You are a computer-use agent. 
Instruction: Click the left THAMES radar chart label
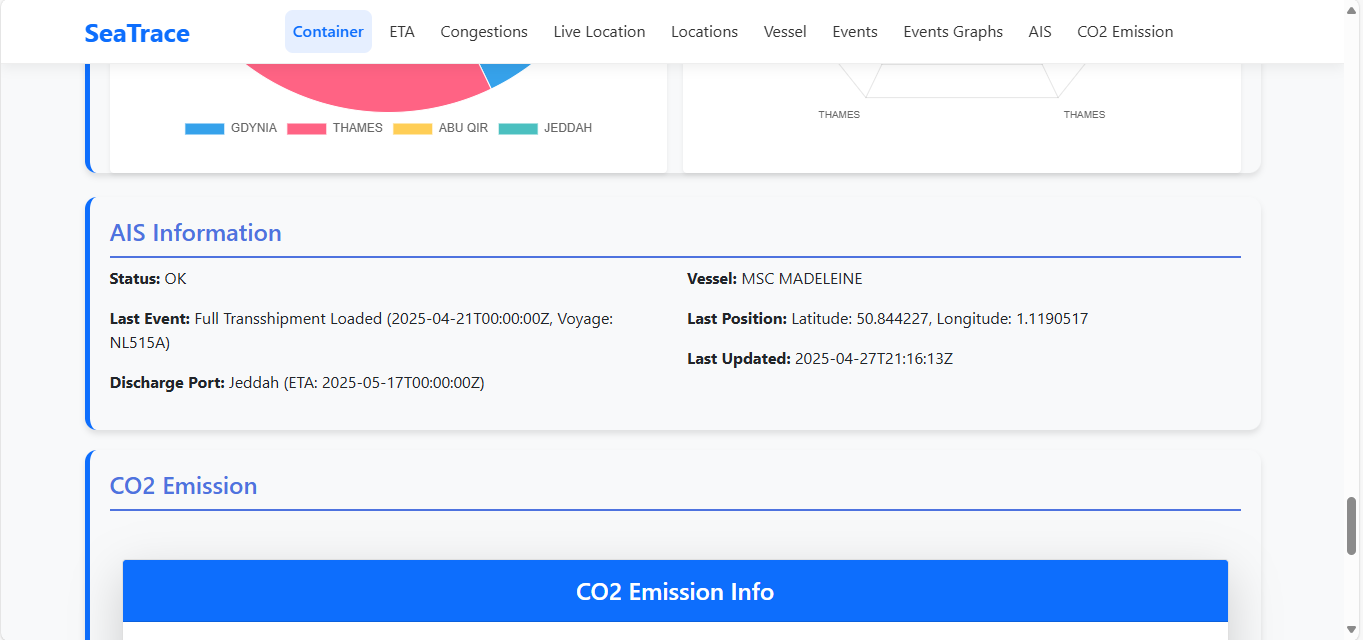[839, 115]
